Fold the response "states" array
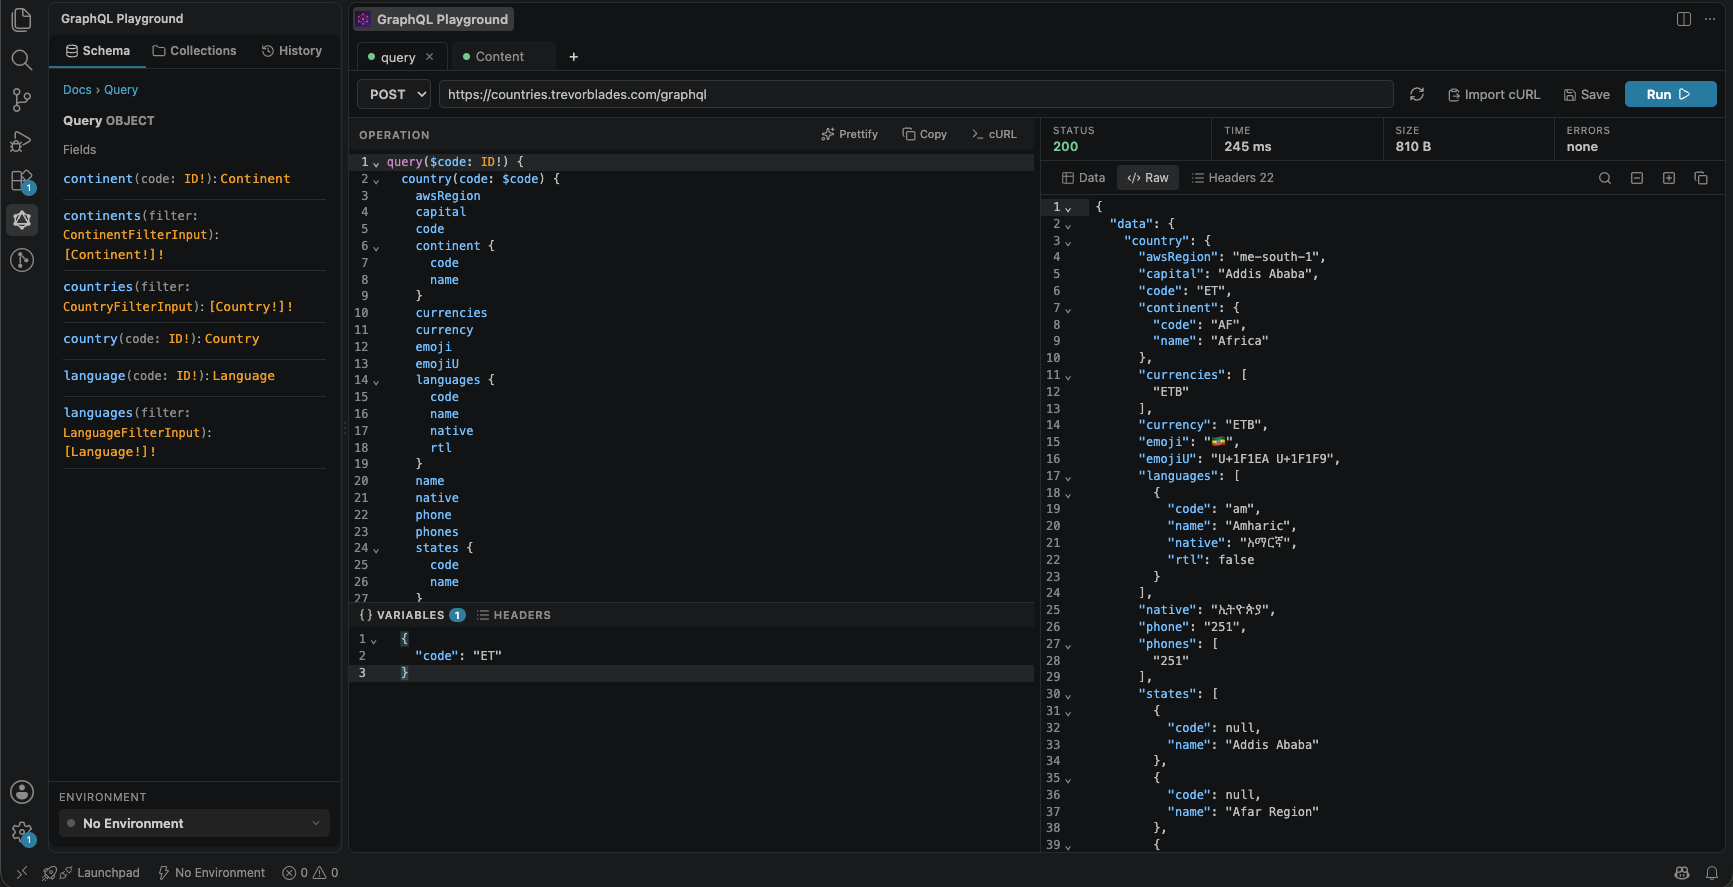 pos(1068,695)
